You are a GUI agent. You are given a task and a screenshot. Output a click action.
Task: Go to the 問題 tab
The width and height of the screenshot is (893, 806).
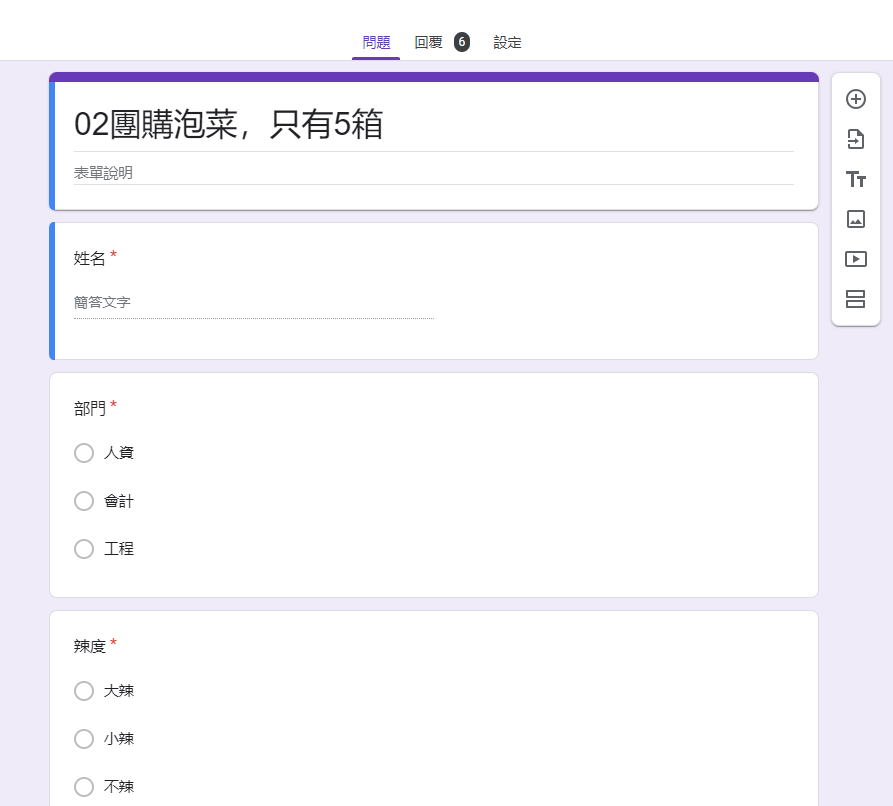(376, 42)
